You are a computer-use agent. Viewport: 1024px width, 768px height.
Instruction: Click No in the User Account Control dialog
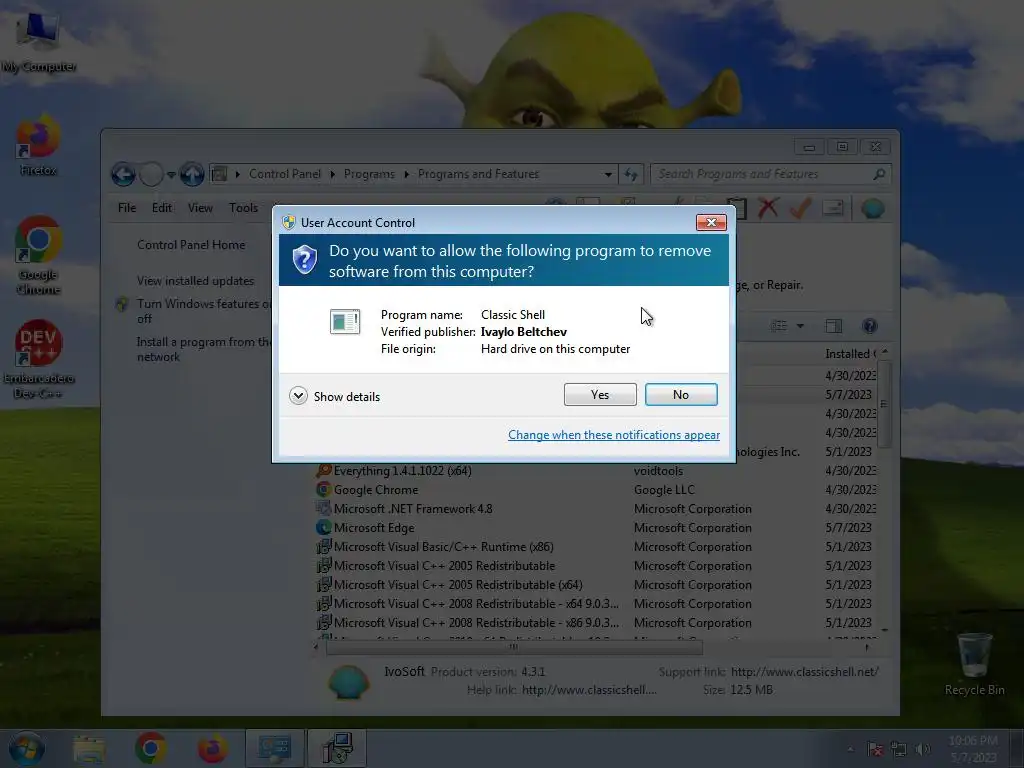680,394
